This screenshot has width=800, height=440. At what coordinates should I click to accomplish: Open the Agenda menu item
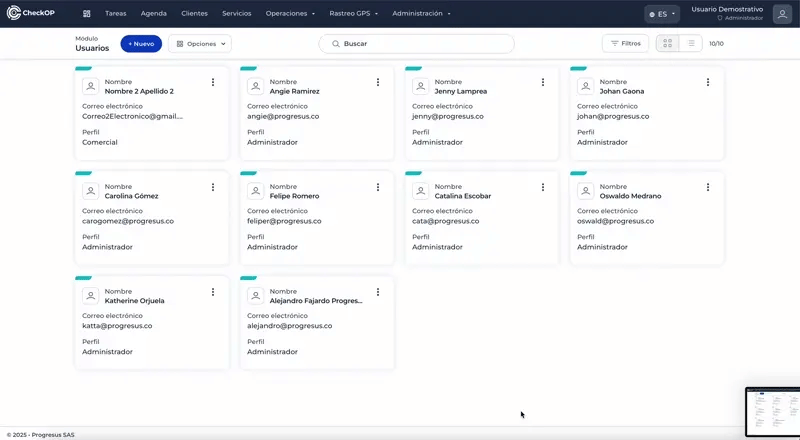click(x=154, y=14)
